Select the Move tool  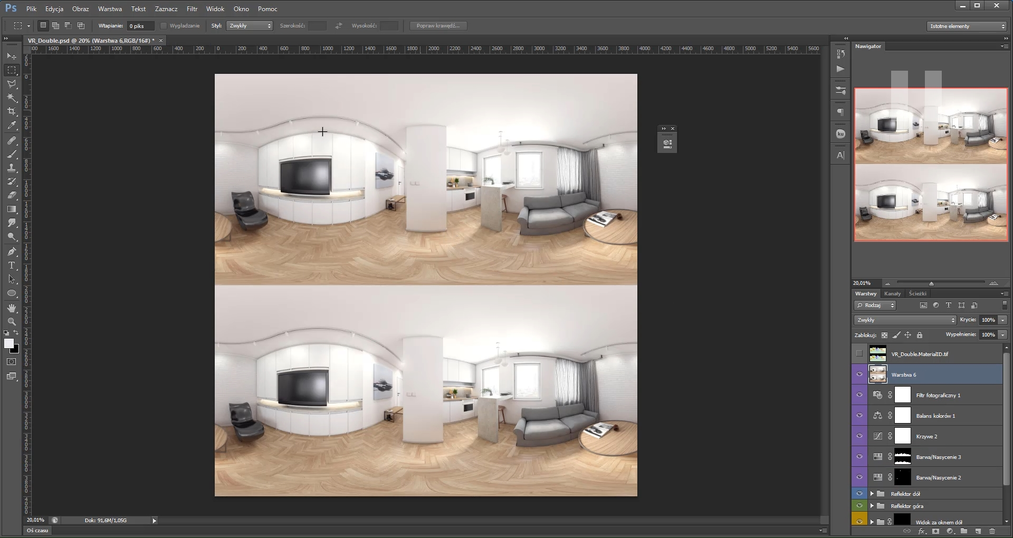tap(12, 56)
